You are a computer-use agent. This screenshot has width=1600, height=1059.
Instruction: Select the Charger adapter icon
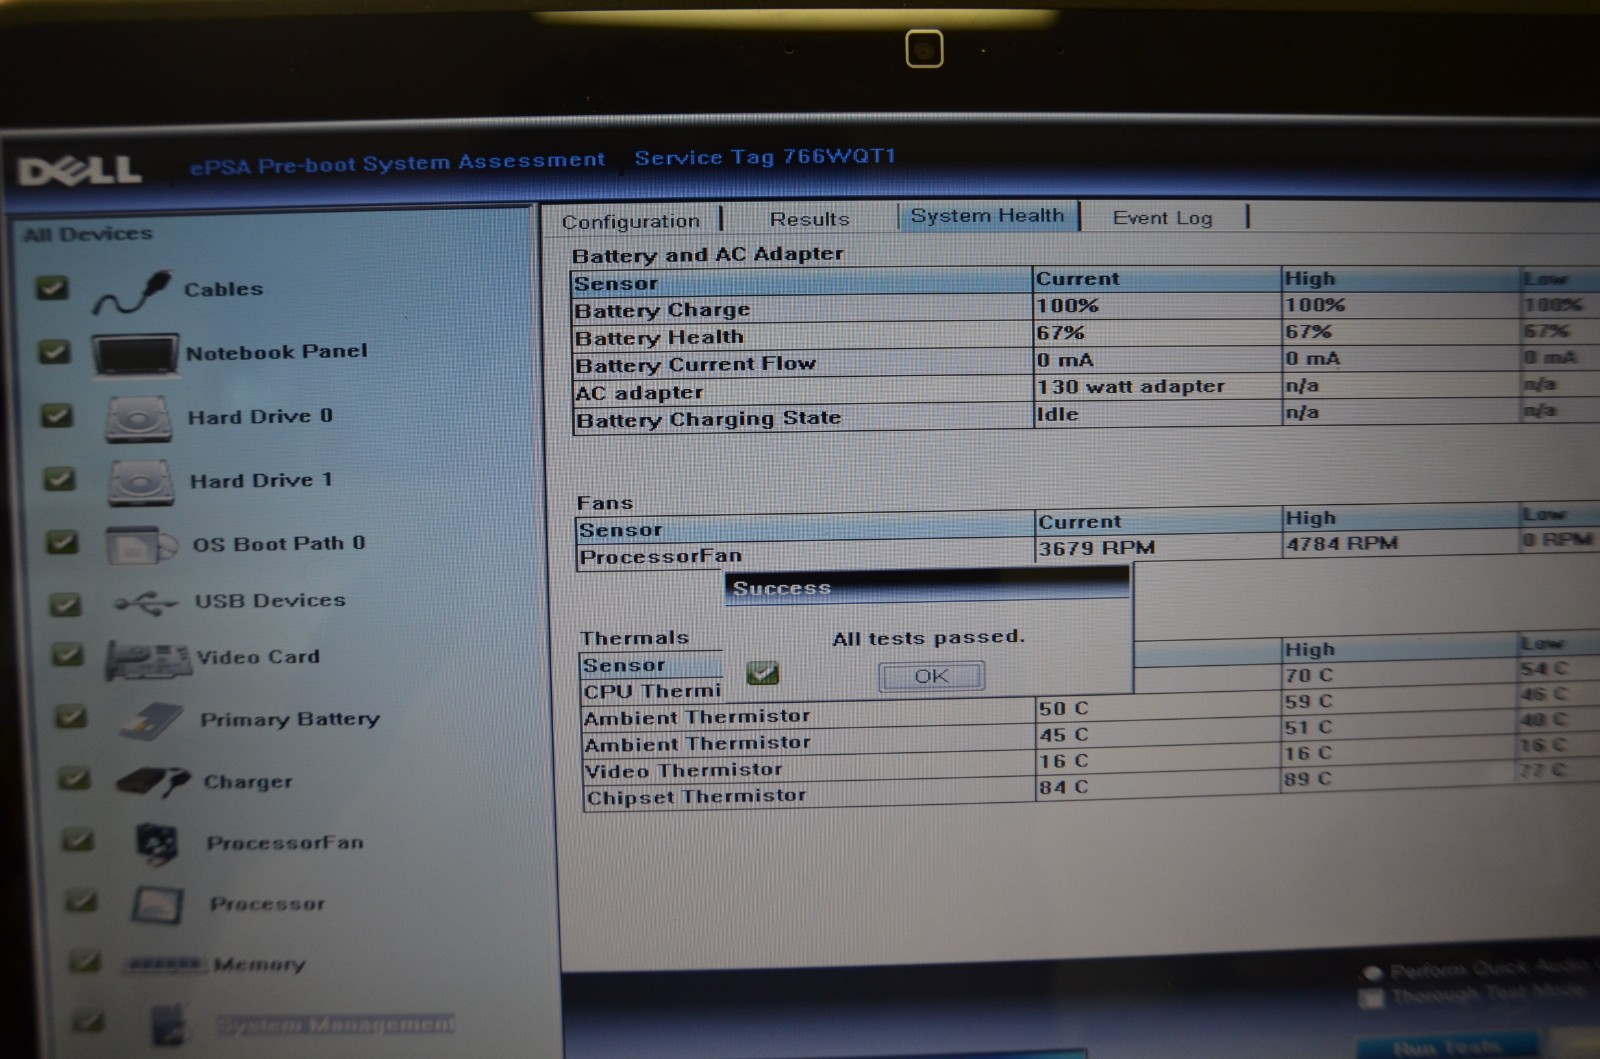[x=153, y=781]
